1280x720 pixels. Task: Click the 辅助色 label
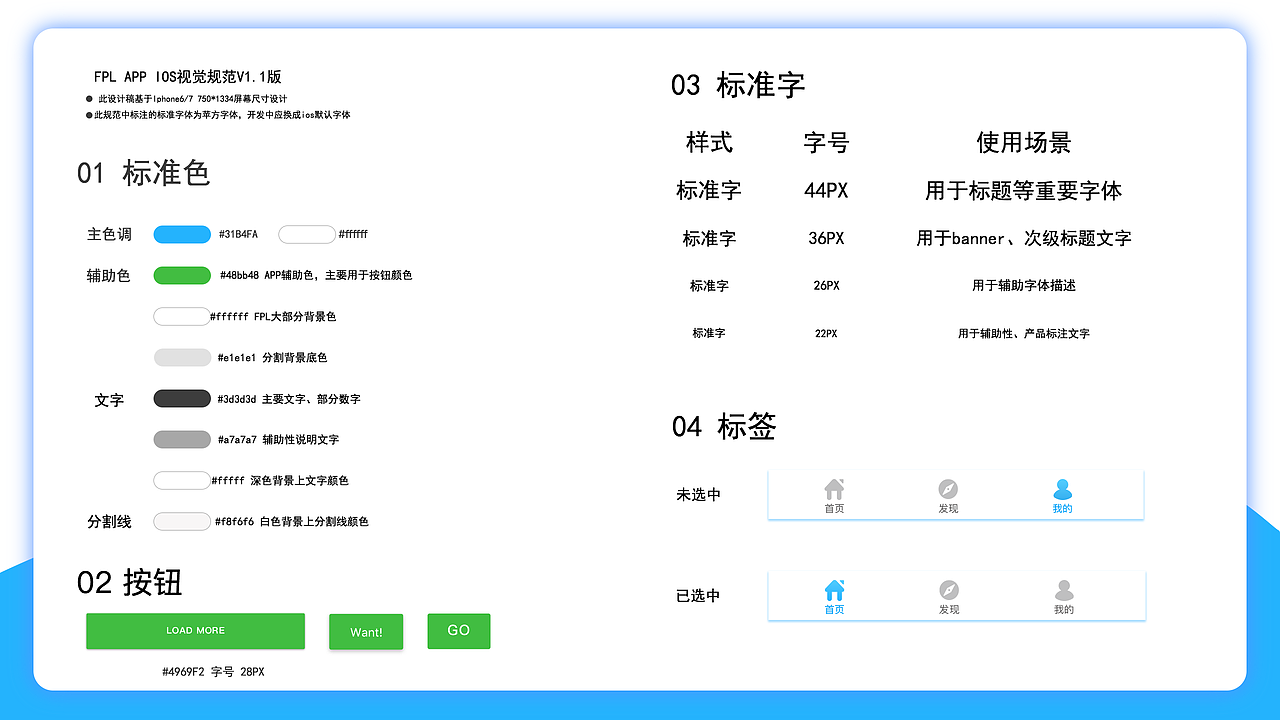(109, 275)
